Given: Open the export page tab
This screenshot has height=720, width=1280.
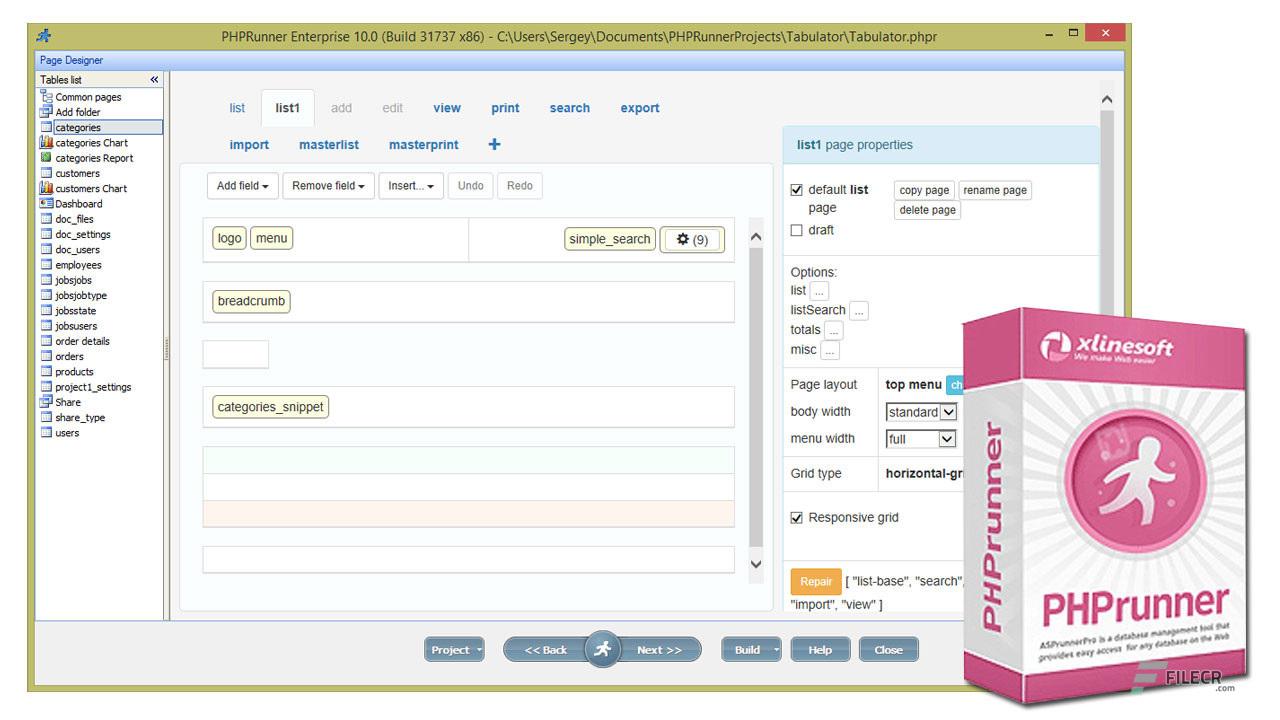Looking at the screenshot, I should 640,108.
